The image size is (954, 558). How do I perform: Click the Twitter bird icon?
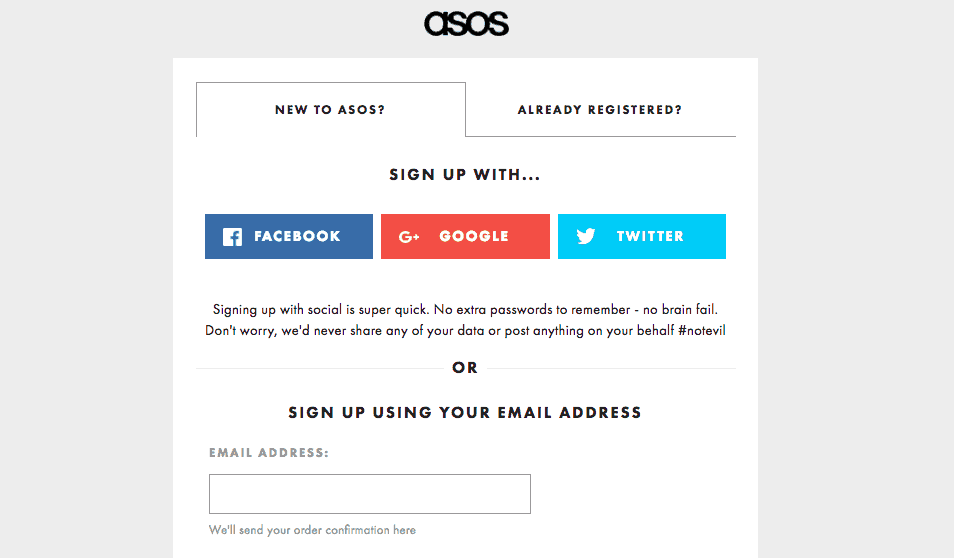586,236
